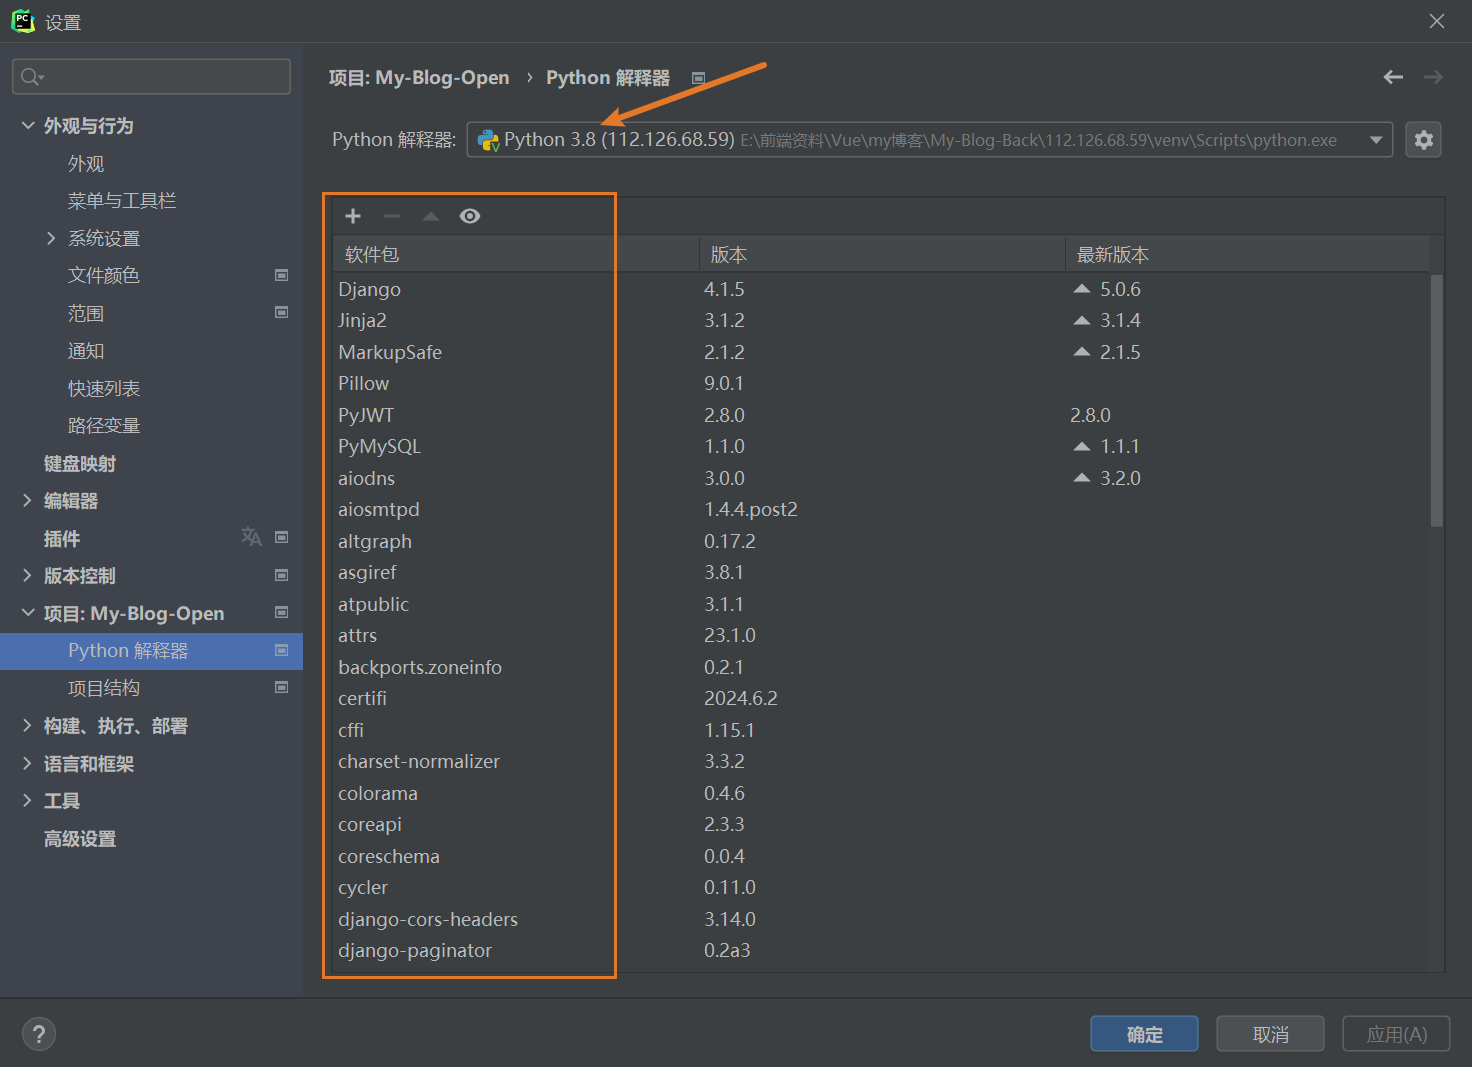Click the back navigation arrow

[1393, 77]
